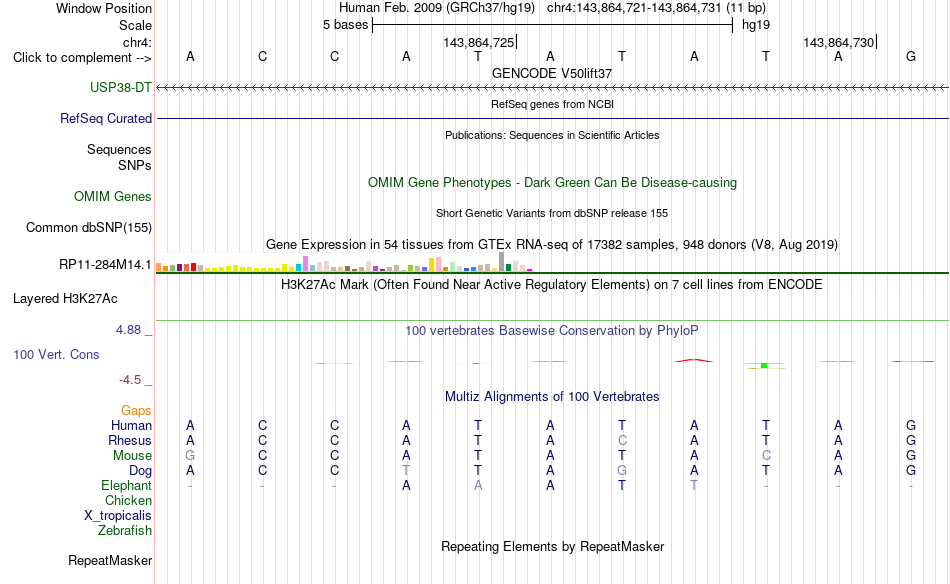Click the Scale label
The image size is (950, 584).
point(135,25)
